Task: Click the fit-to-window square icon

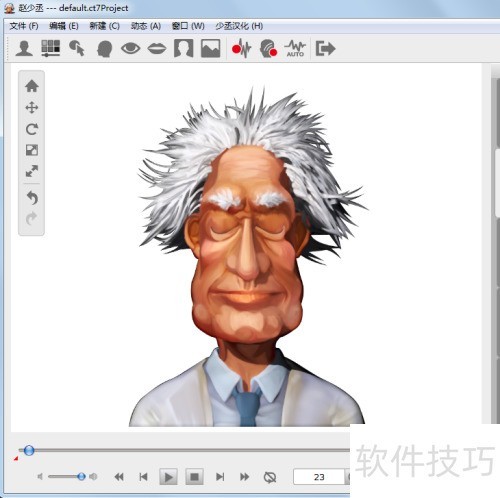Action: point(32,150)
